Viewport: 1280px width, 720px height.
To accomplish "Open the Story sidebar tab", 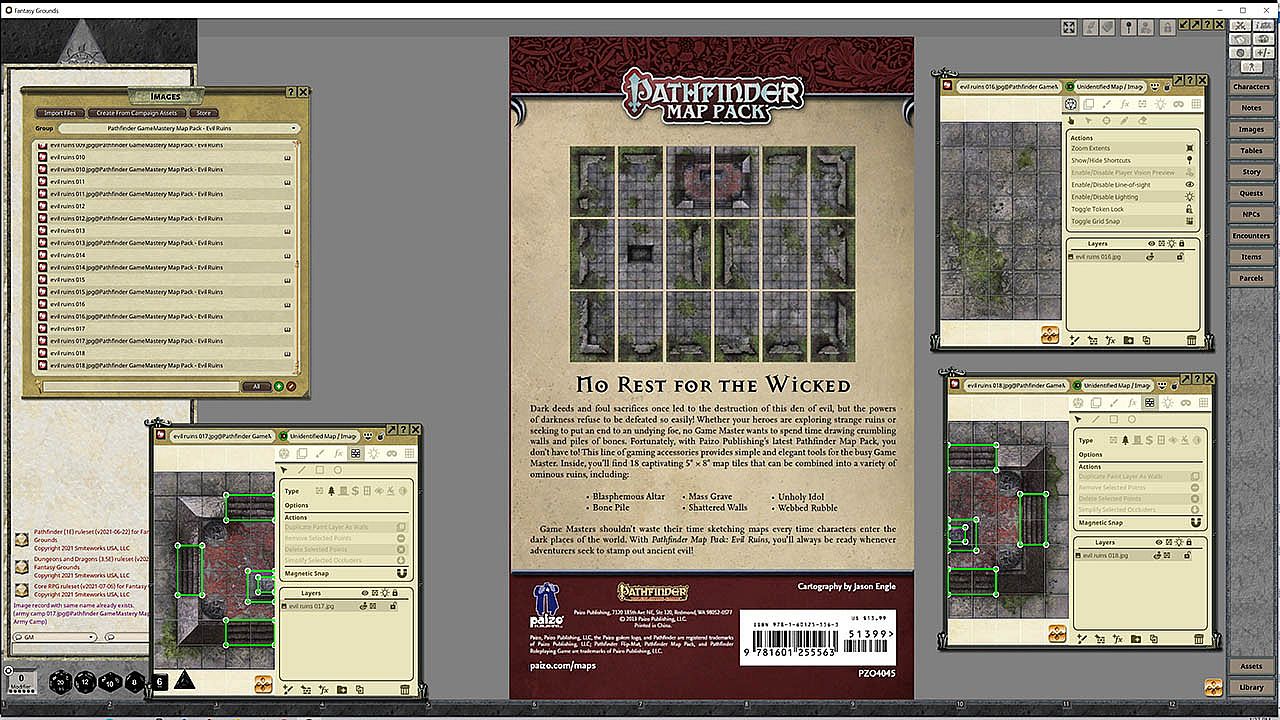I will [1251, 172].
